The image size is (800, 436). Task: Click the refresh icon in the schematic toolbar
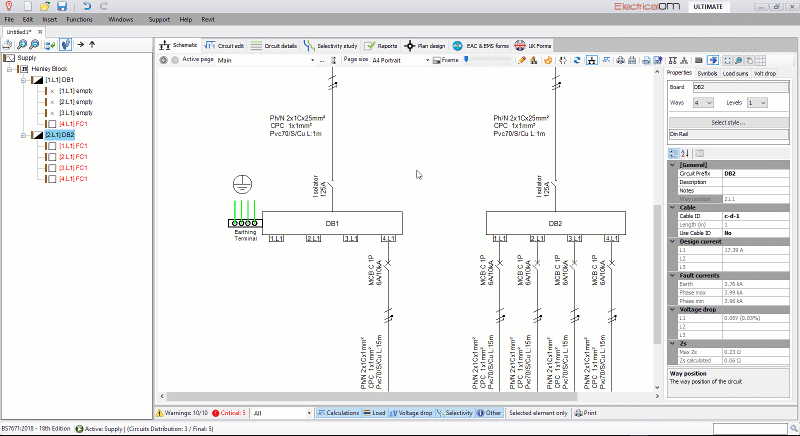pyautogui.click(x=577, y=60)
